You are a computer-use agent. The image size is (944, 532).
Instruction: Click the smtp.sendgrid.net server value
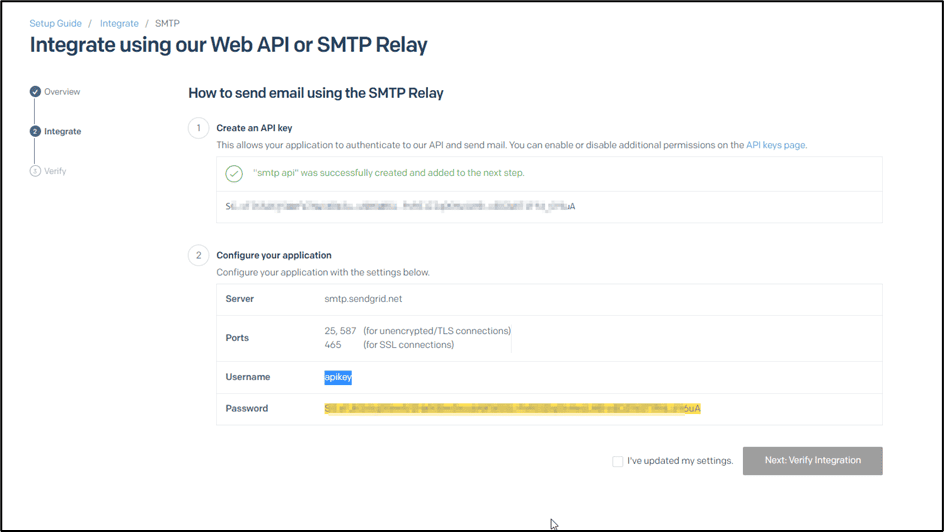click(363, 299)
